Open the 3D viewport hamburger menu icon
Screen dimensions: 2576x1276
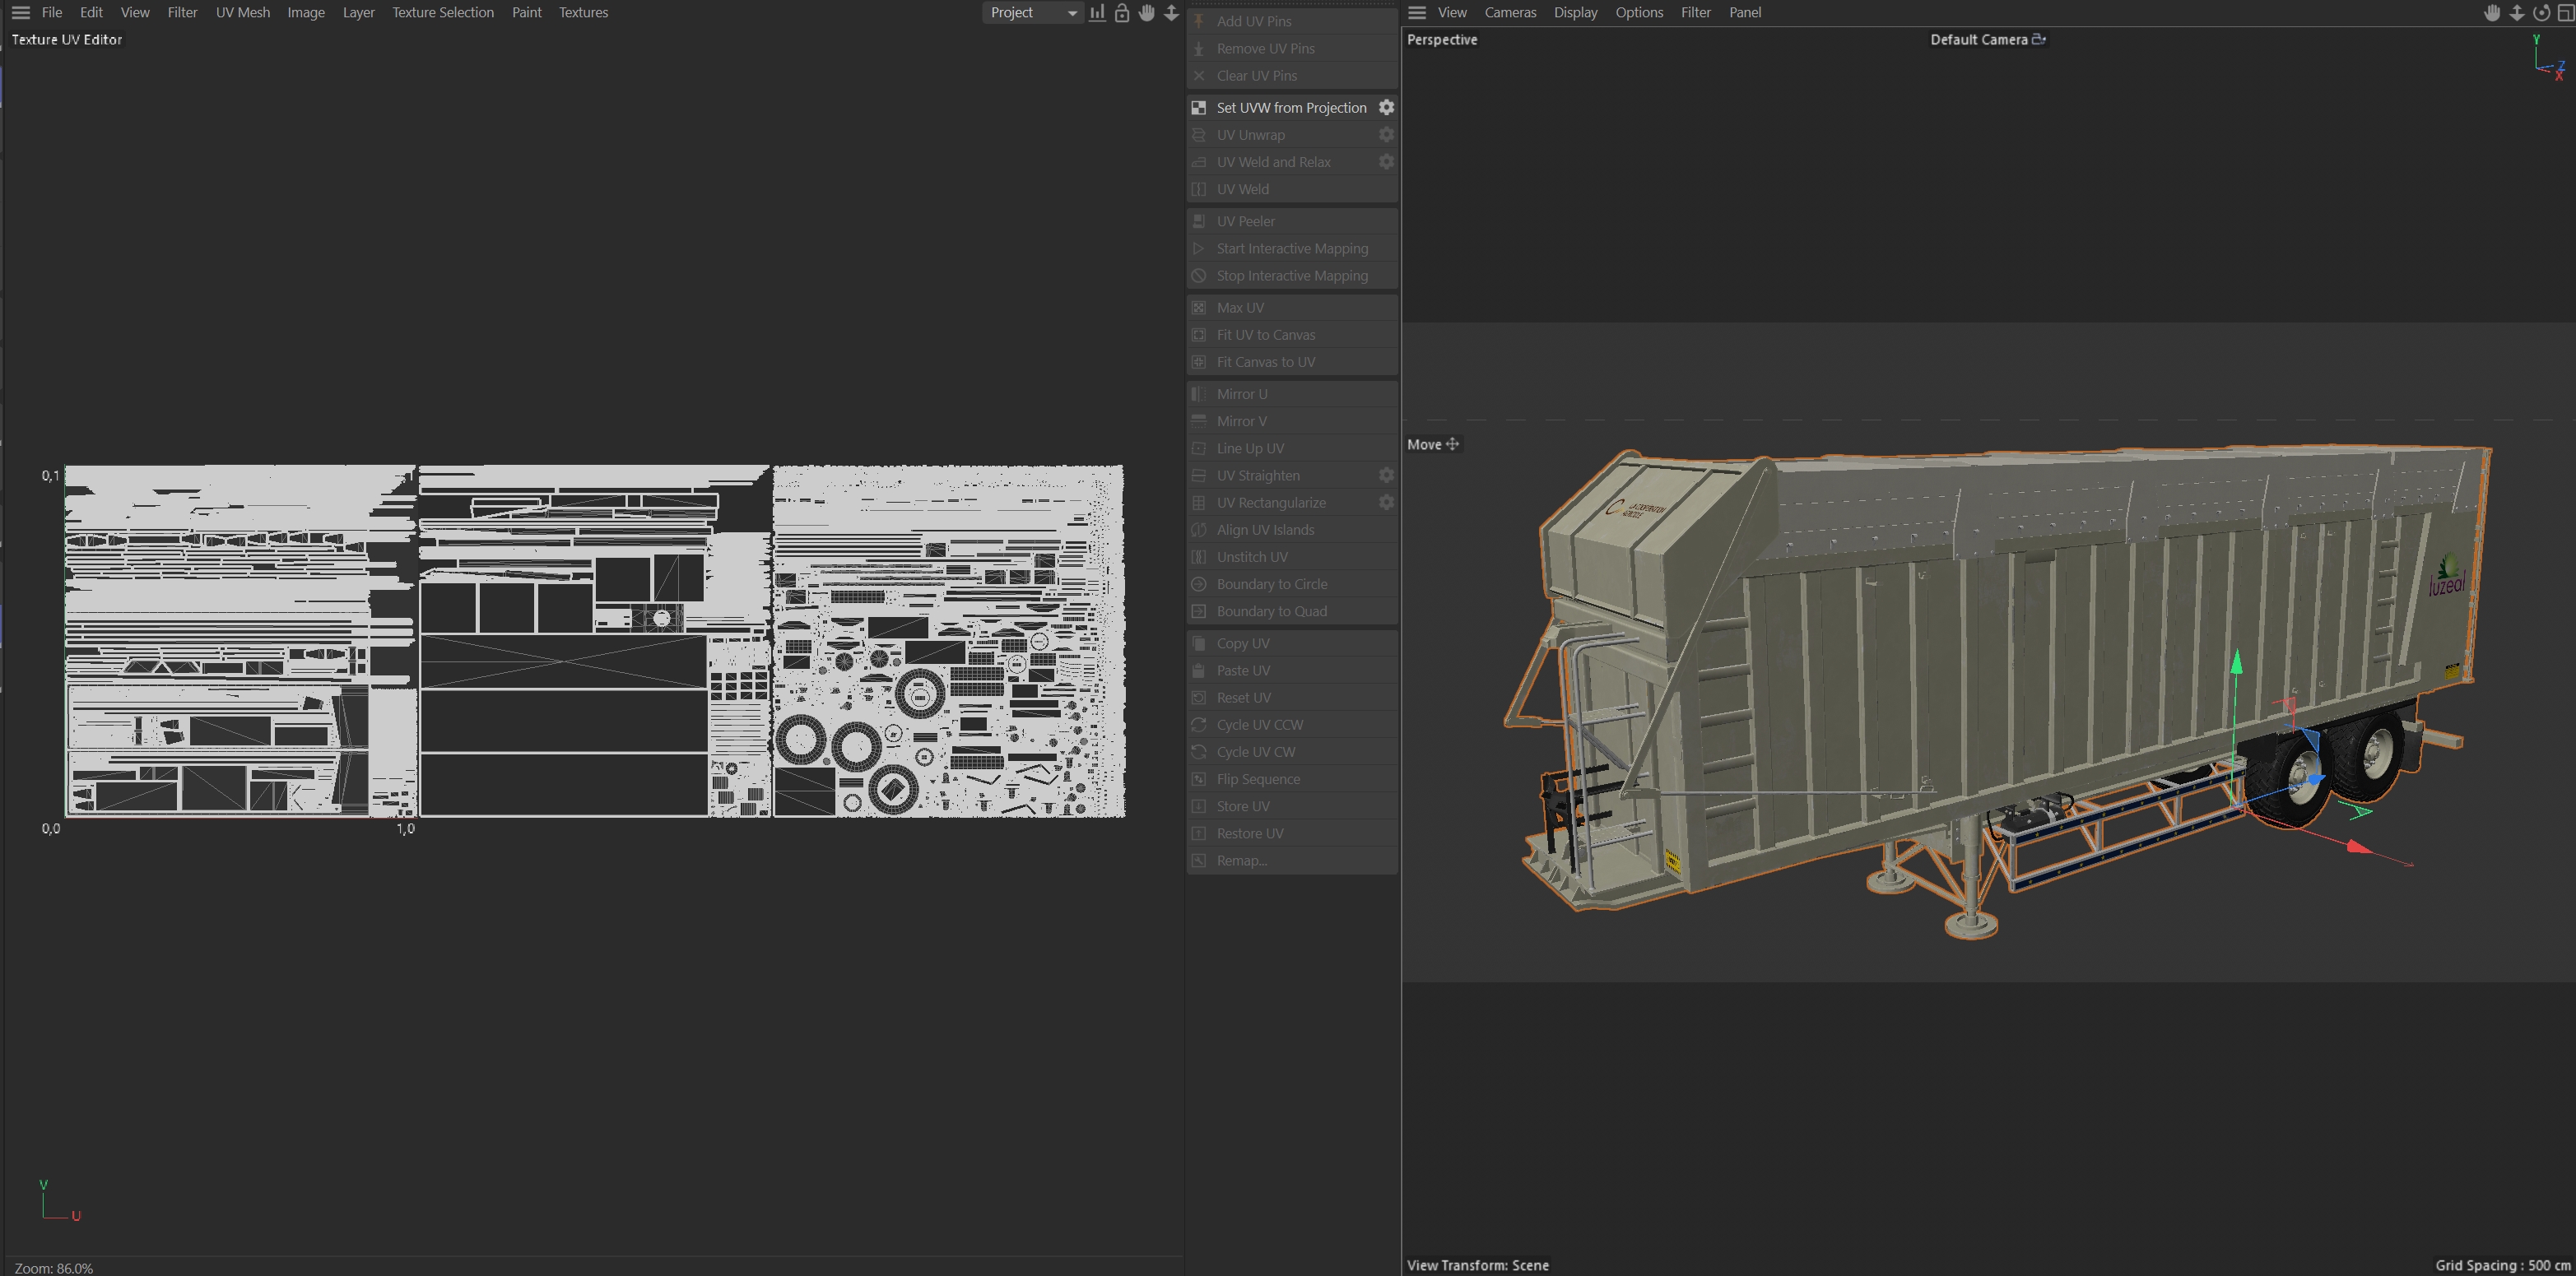tap(1417, 13)
